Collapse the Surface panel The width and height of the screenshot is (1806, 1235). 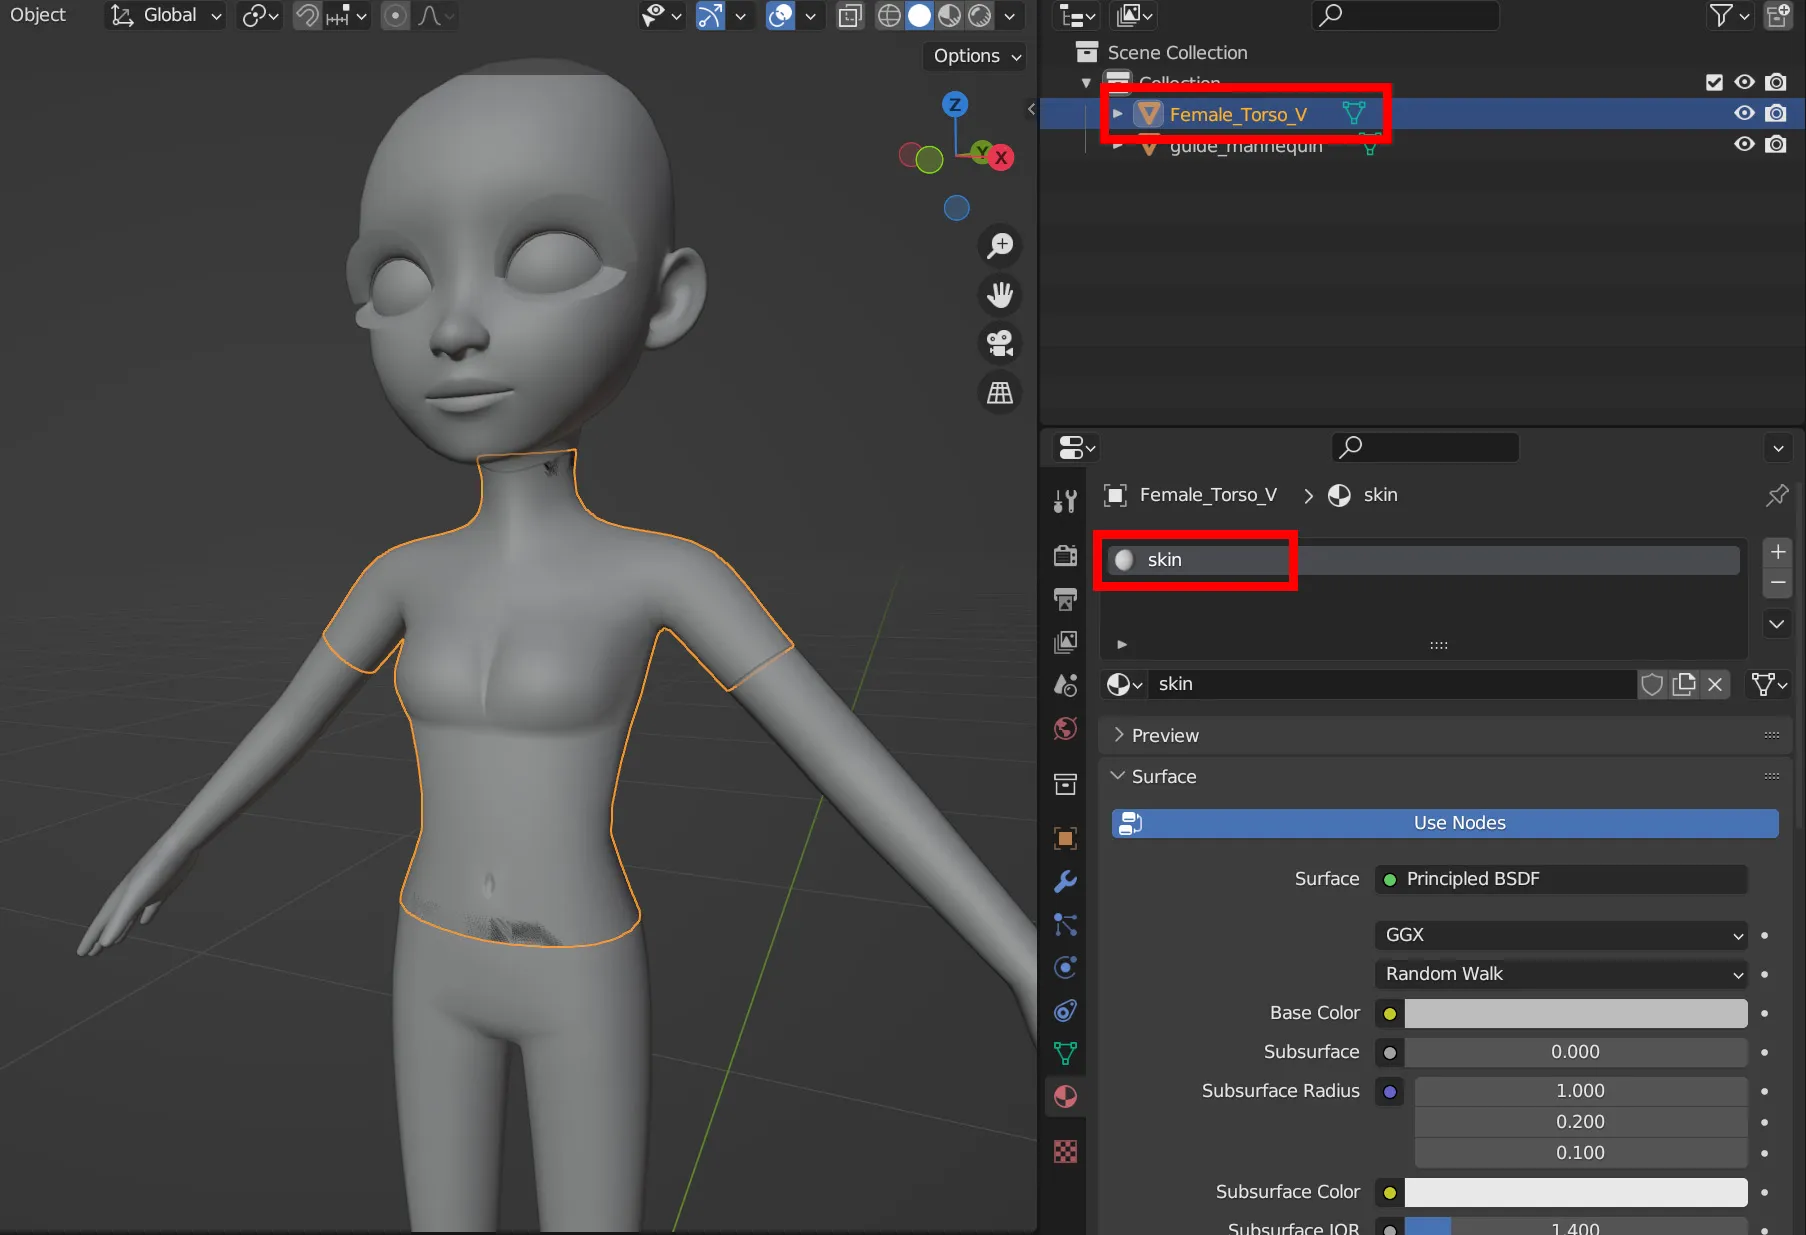tap(1165, 776)
